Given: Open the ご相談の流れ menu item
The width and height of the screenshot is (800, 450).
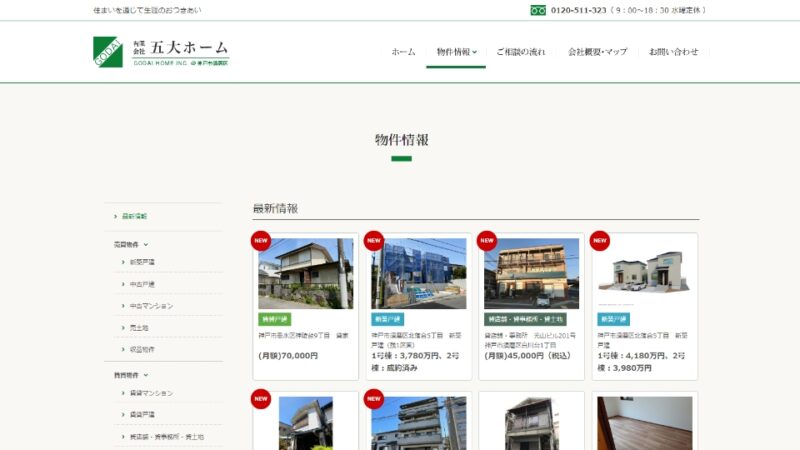Looking at the screenshot, I should 520,52.
